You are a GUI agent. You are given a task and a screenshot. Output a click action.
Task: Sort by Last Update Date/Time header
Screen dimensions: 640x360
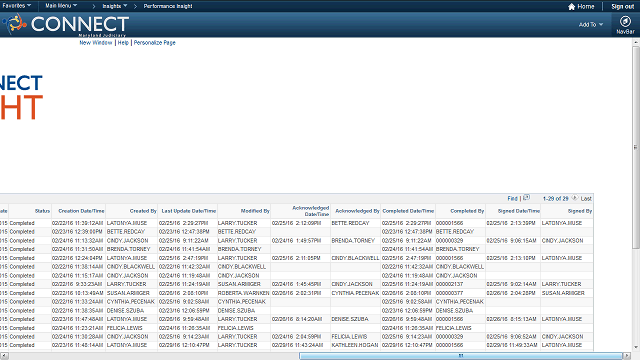tap(189, 211)
